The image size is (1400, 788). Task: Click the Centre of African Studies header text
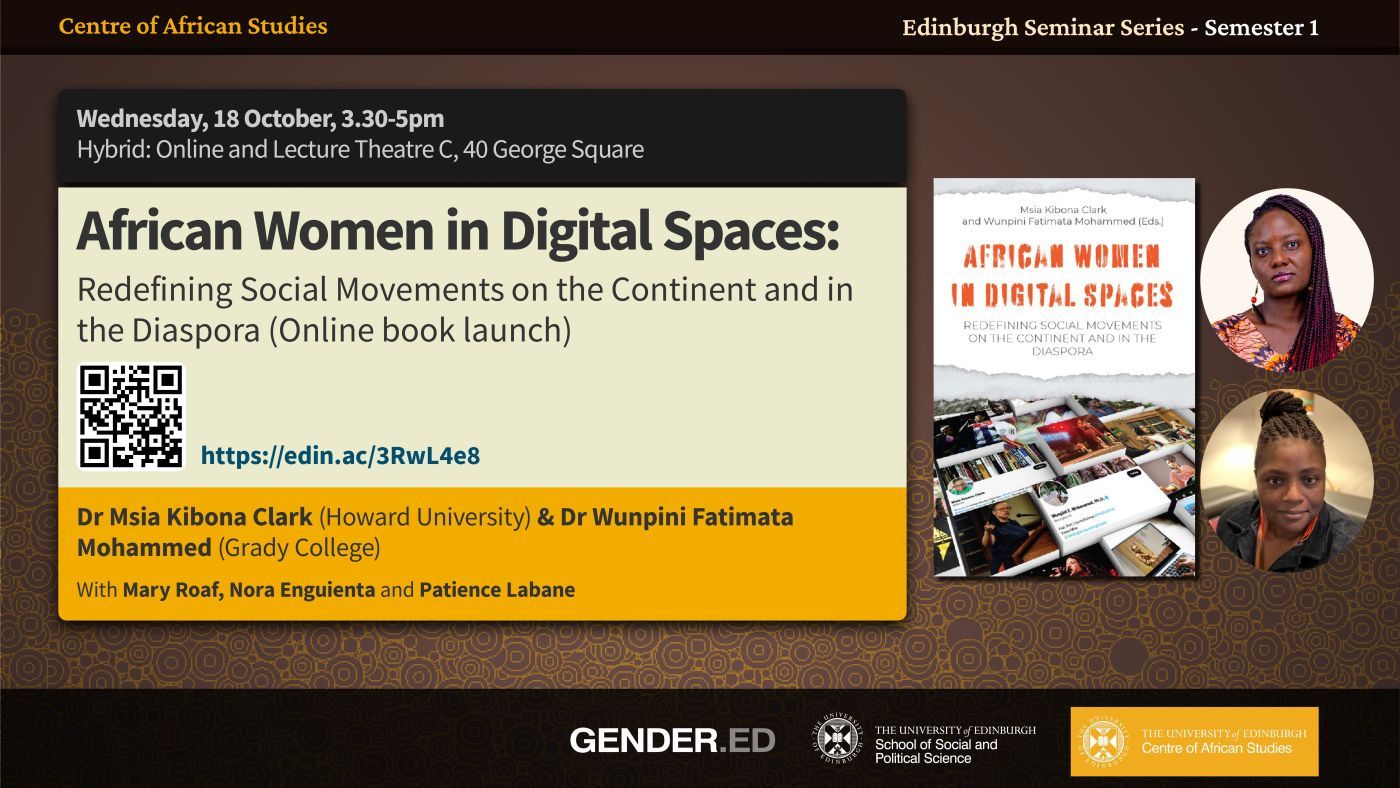tap(193, 26)
